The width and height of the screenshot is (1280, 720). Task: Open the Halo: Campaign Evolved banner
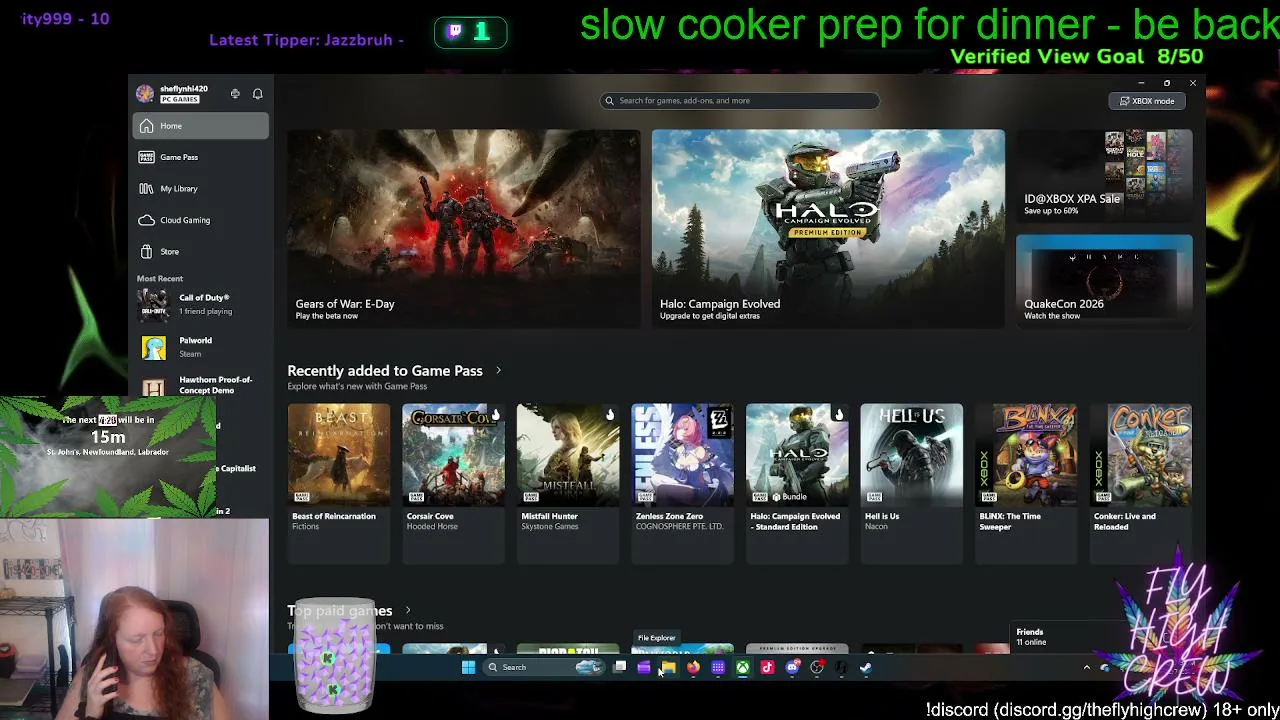click(x=828, y=228)
